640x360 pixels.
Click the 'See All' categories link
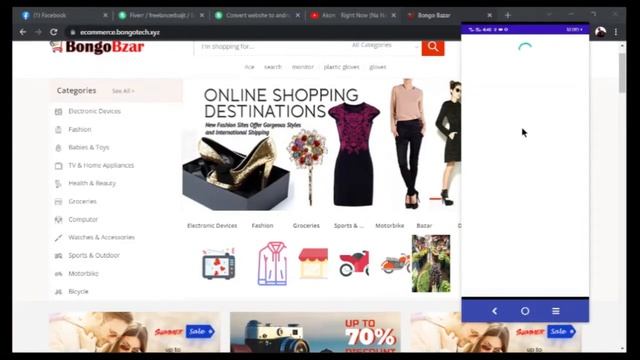(123, 91)
